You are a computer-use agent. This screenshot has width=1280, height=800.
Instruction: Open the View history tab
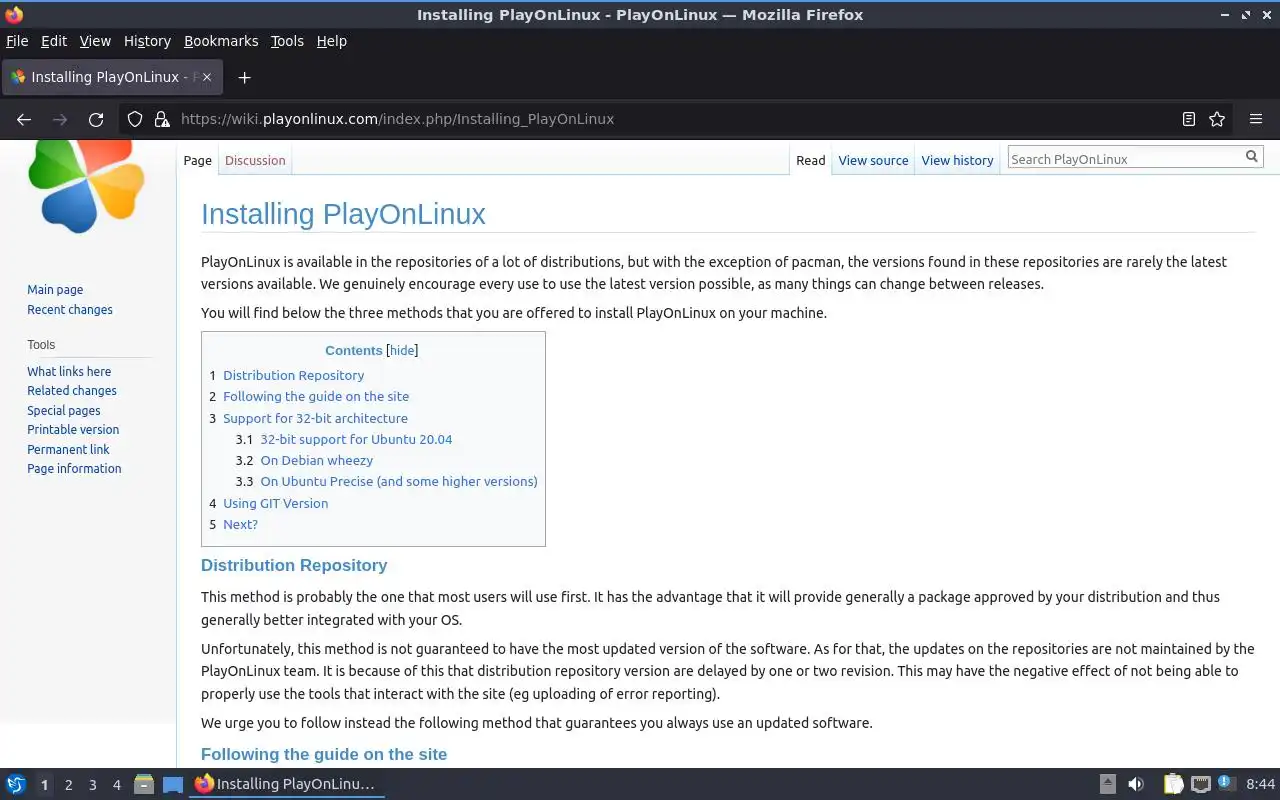click(x=957, y=160)
